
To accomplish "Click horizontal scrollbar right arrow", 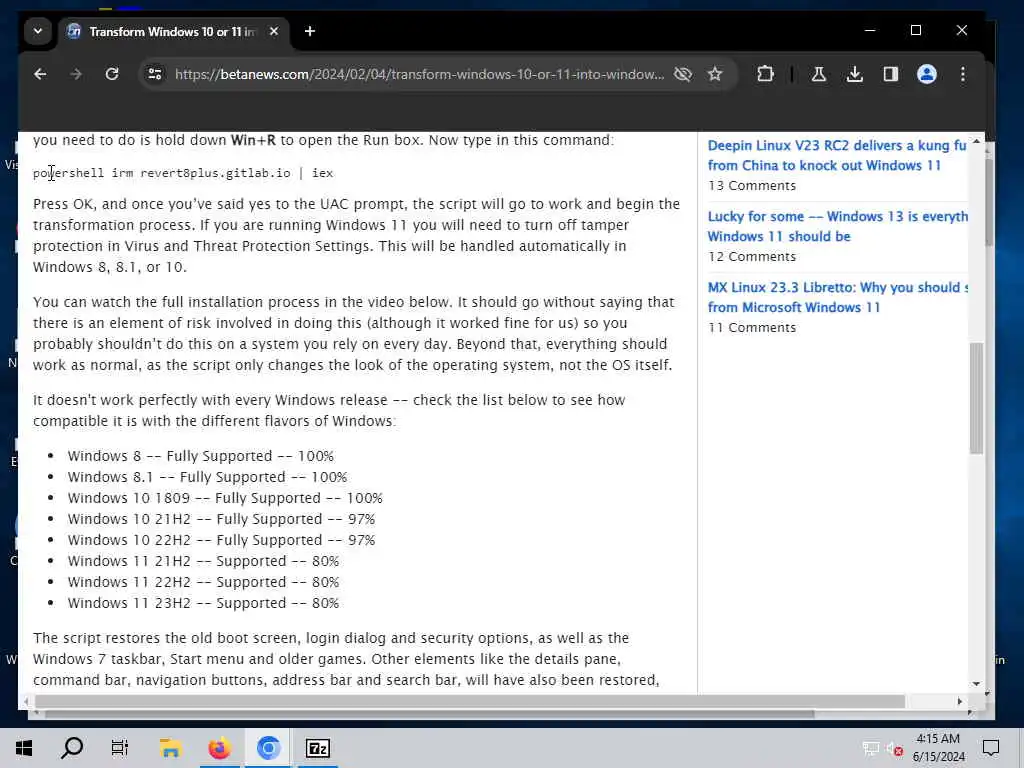I will (x=959, y=701).
